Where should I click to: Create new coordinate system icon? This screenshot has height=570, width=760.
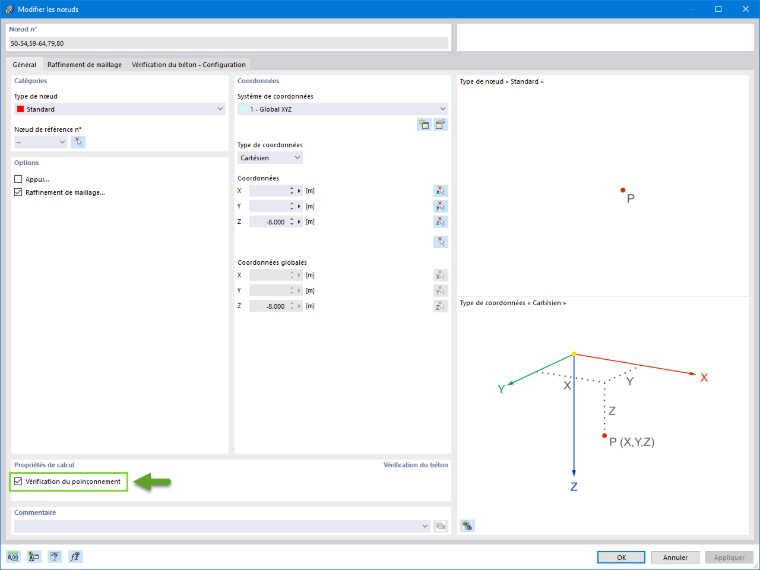coord(424,125)
